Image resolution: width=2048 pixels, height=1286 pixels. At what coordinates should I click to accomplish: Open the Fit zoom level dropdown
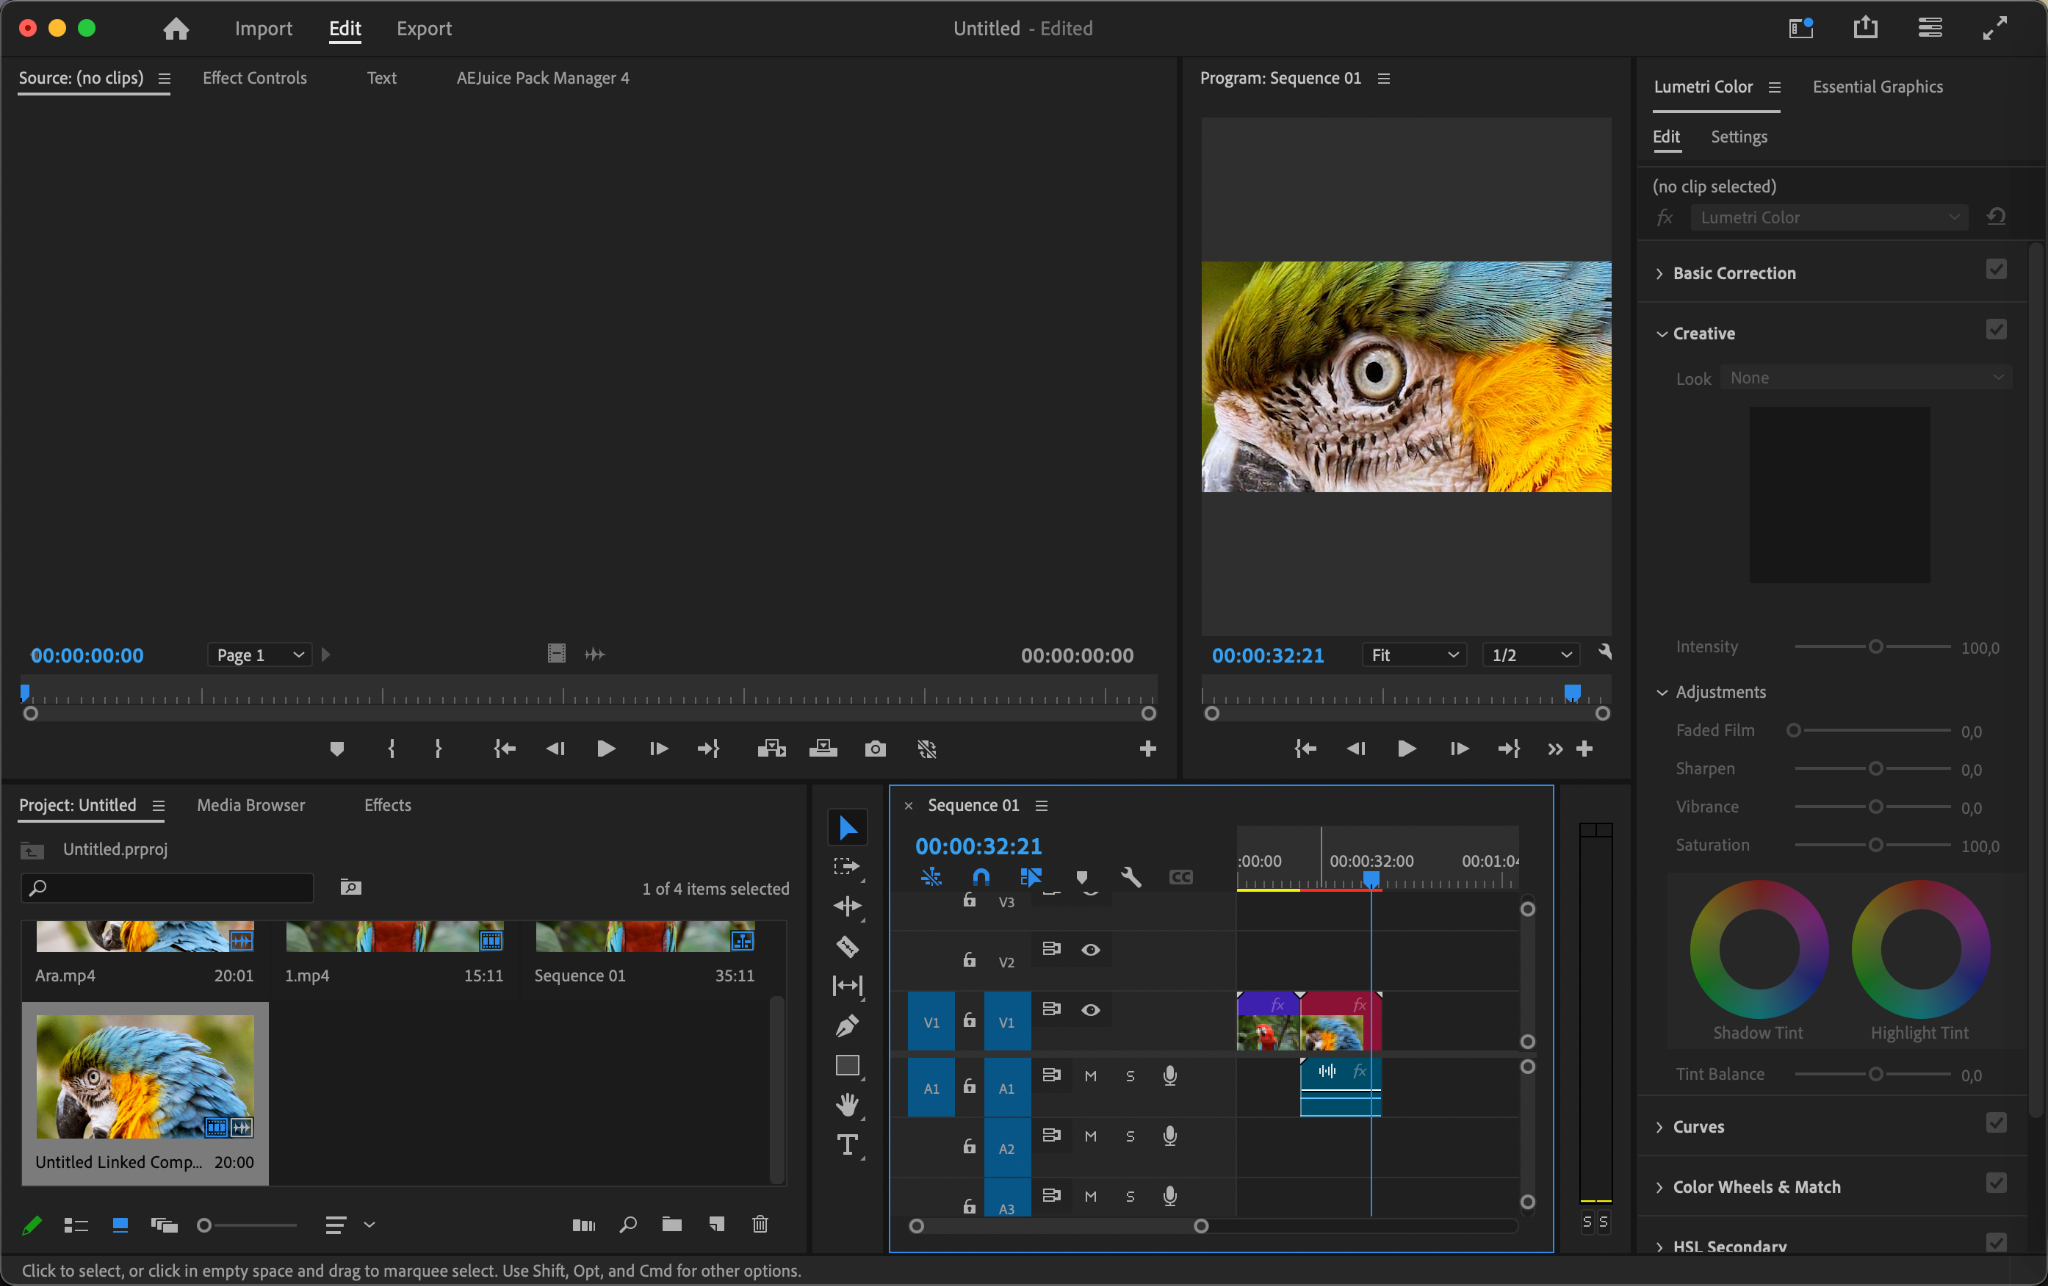click(x=1414, y=655)
